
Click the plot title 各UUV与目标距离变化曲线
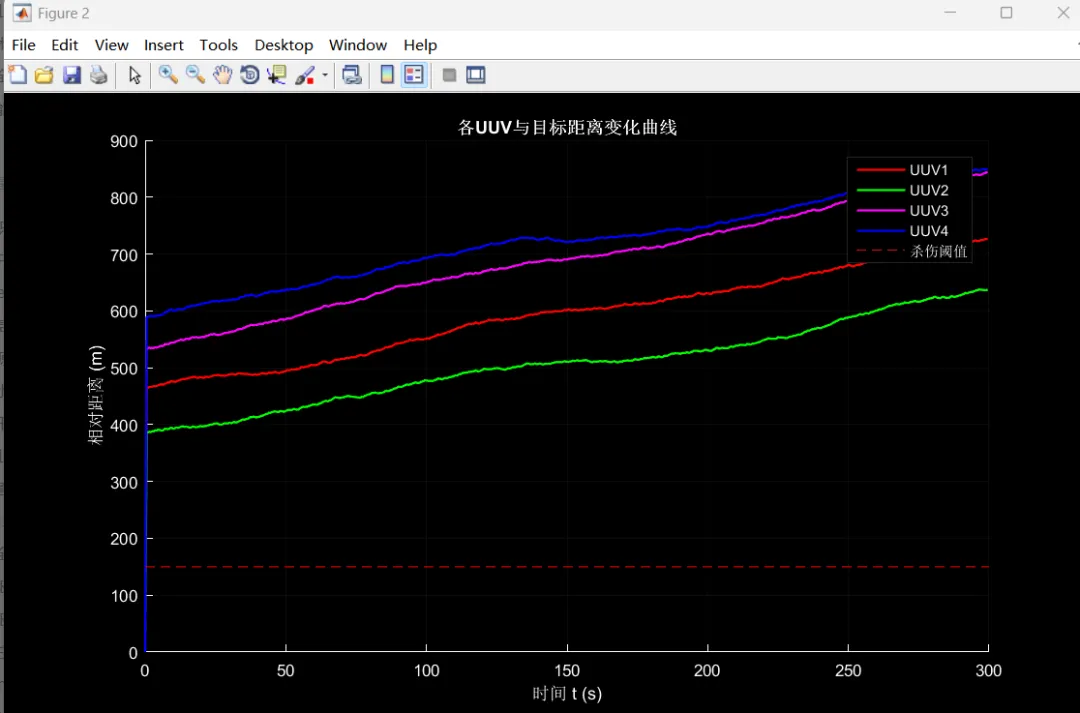coord(568,127)
